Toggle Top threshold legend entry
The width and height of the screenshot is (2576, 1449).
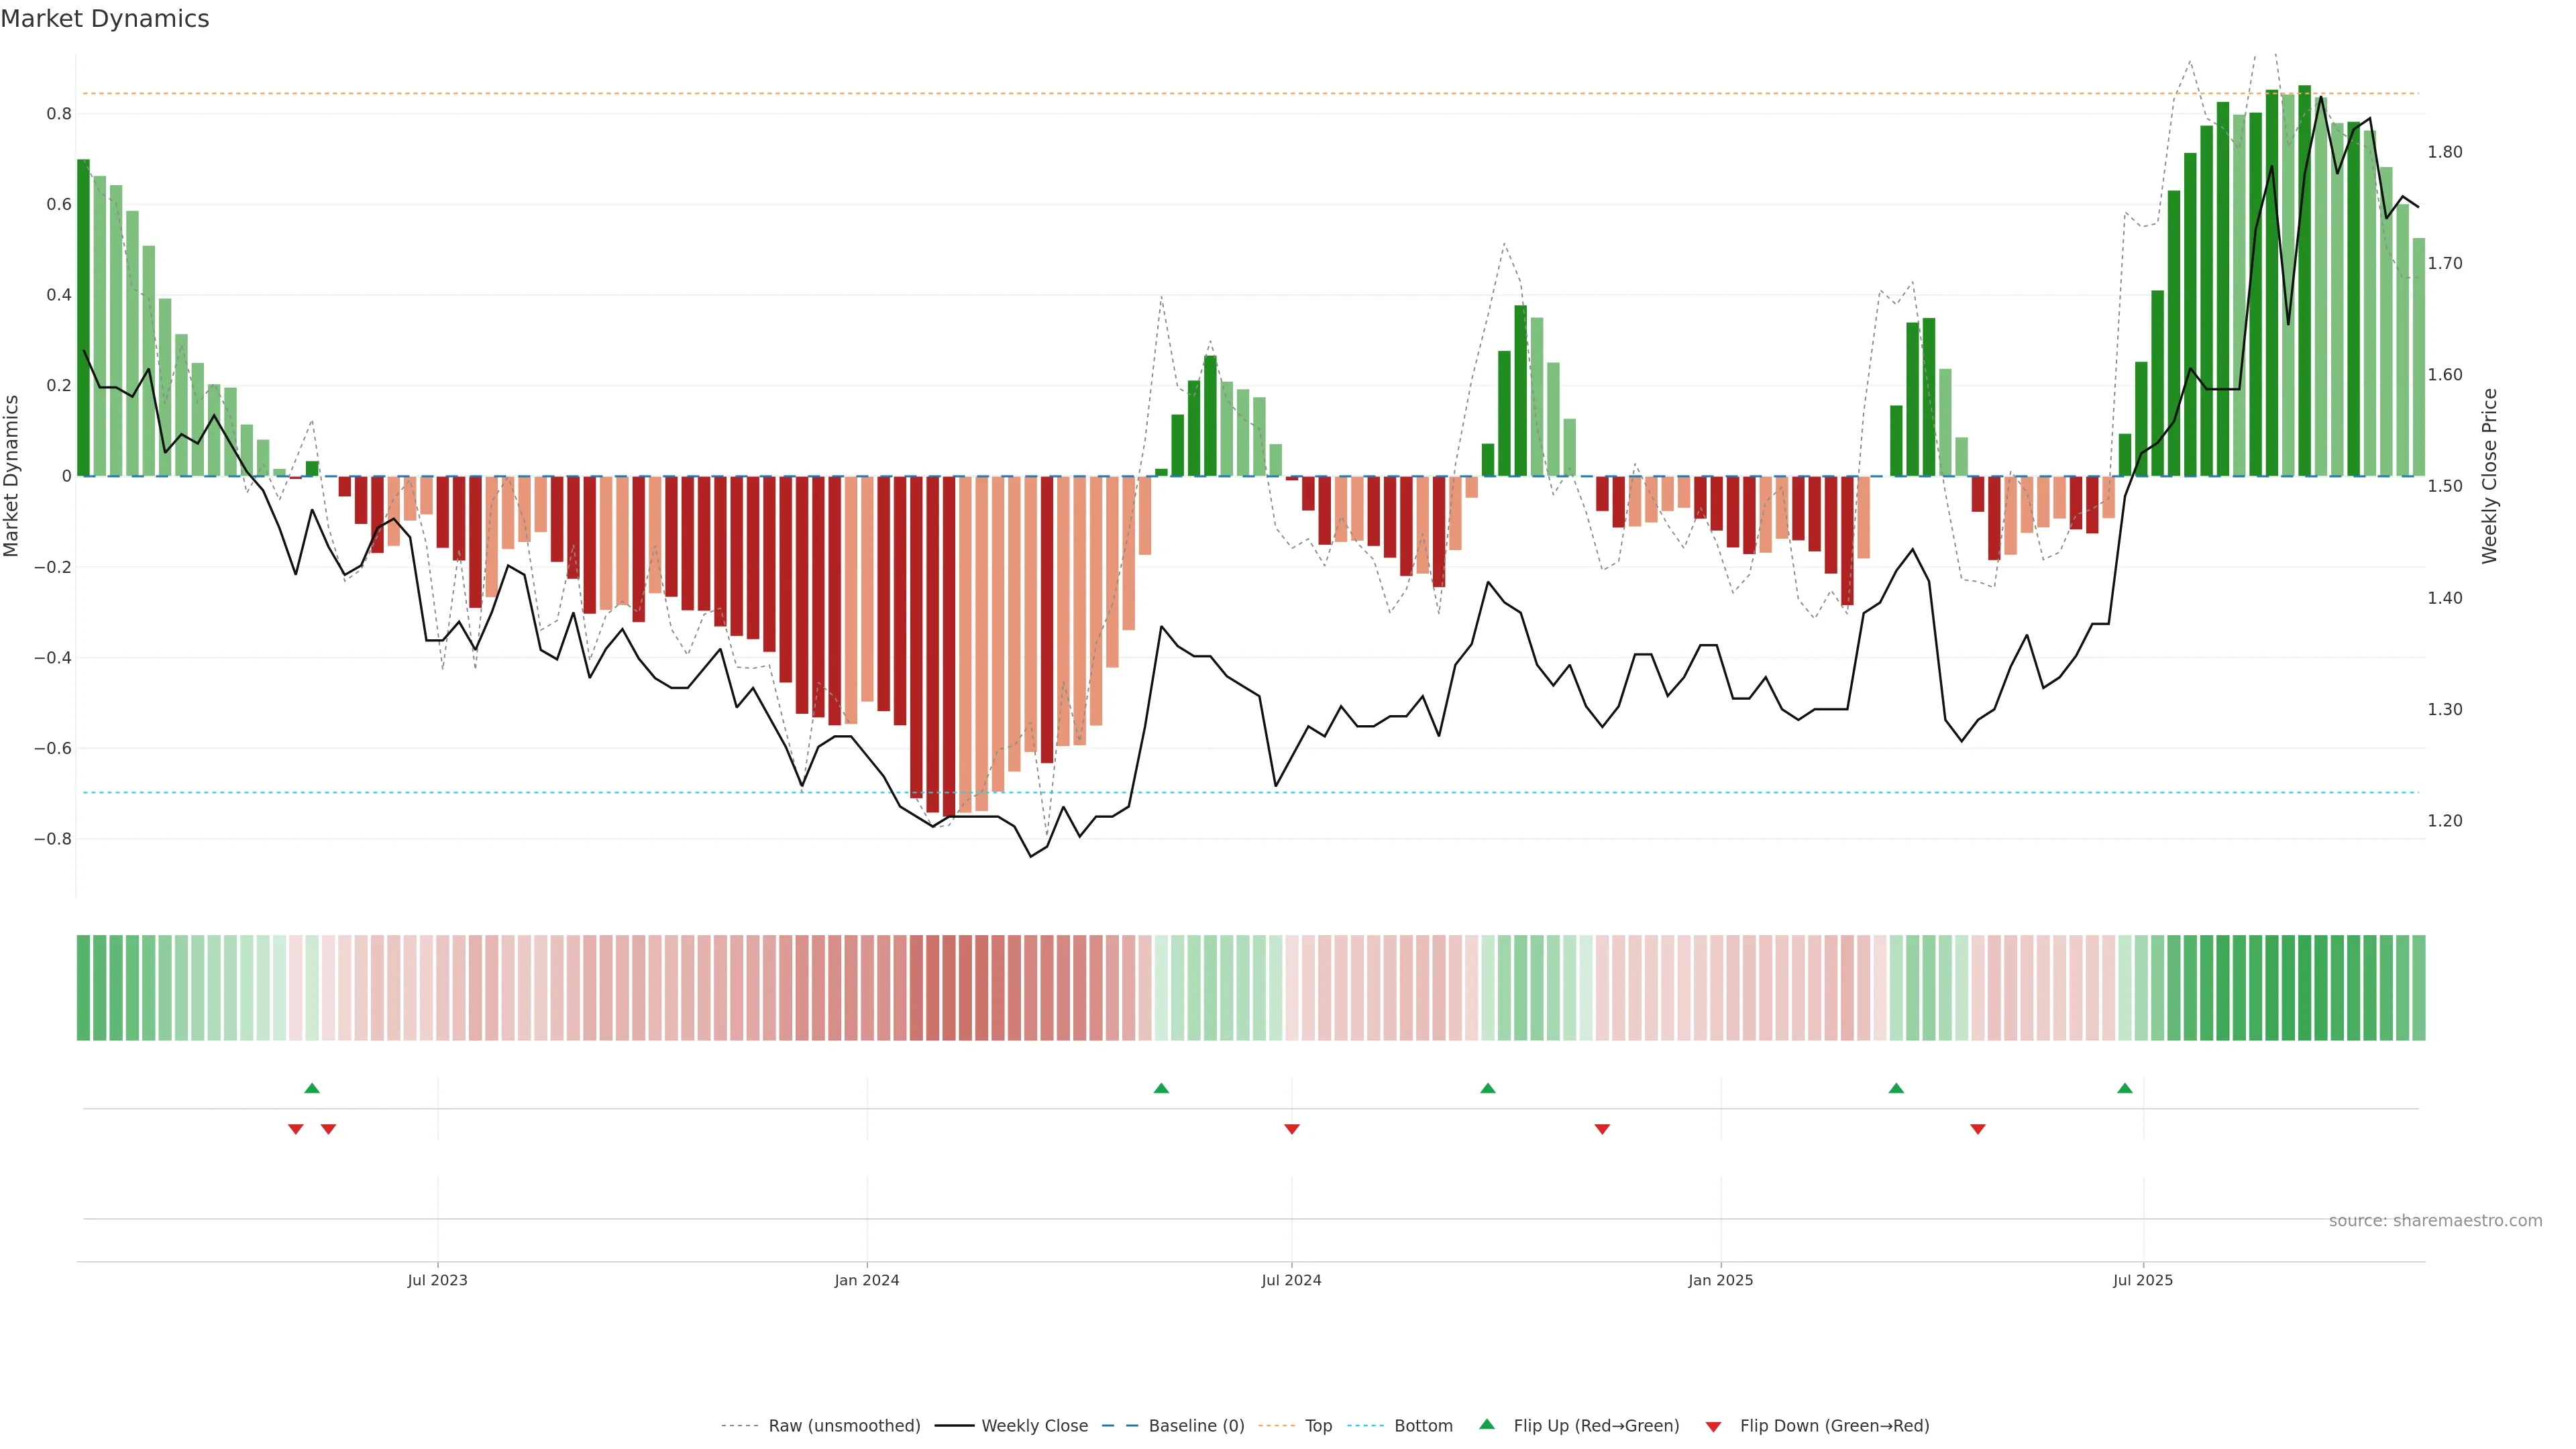(x=1318, y=1426)
